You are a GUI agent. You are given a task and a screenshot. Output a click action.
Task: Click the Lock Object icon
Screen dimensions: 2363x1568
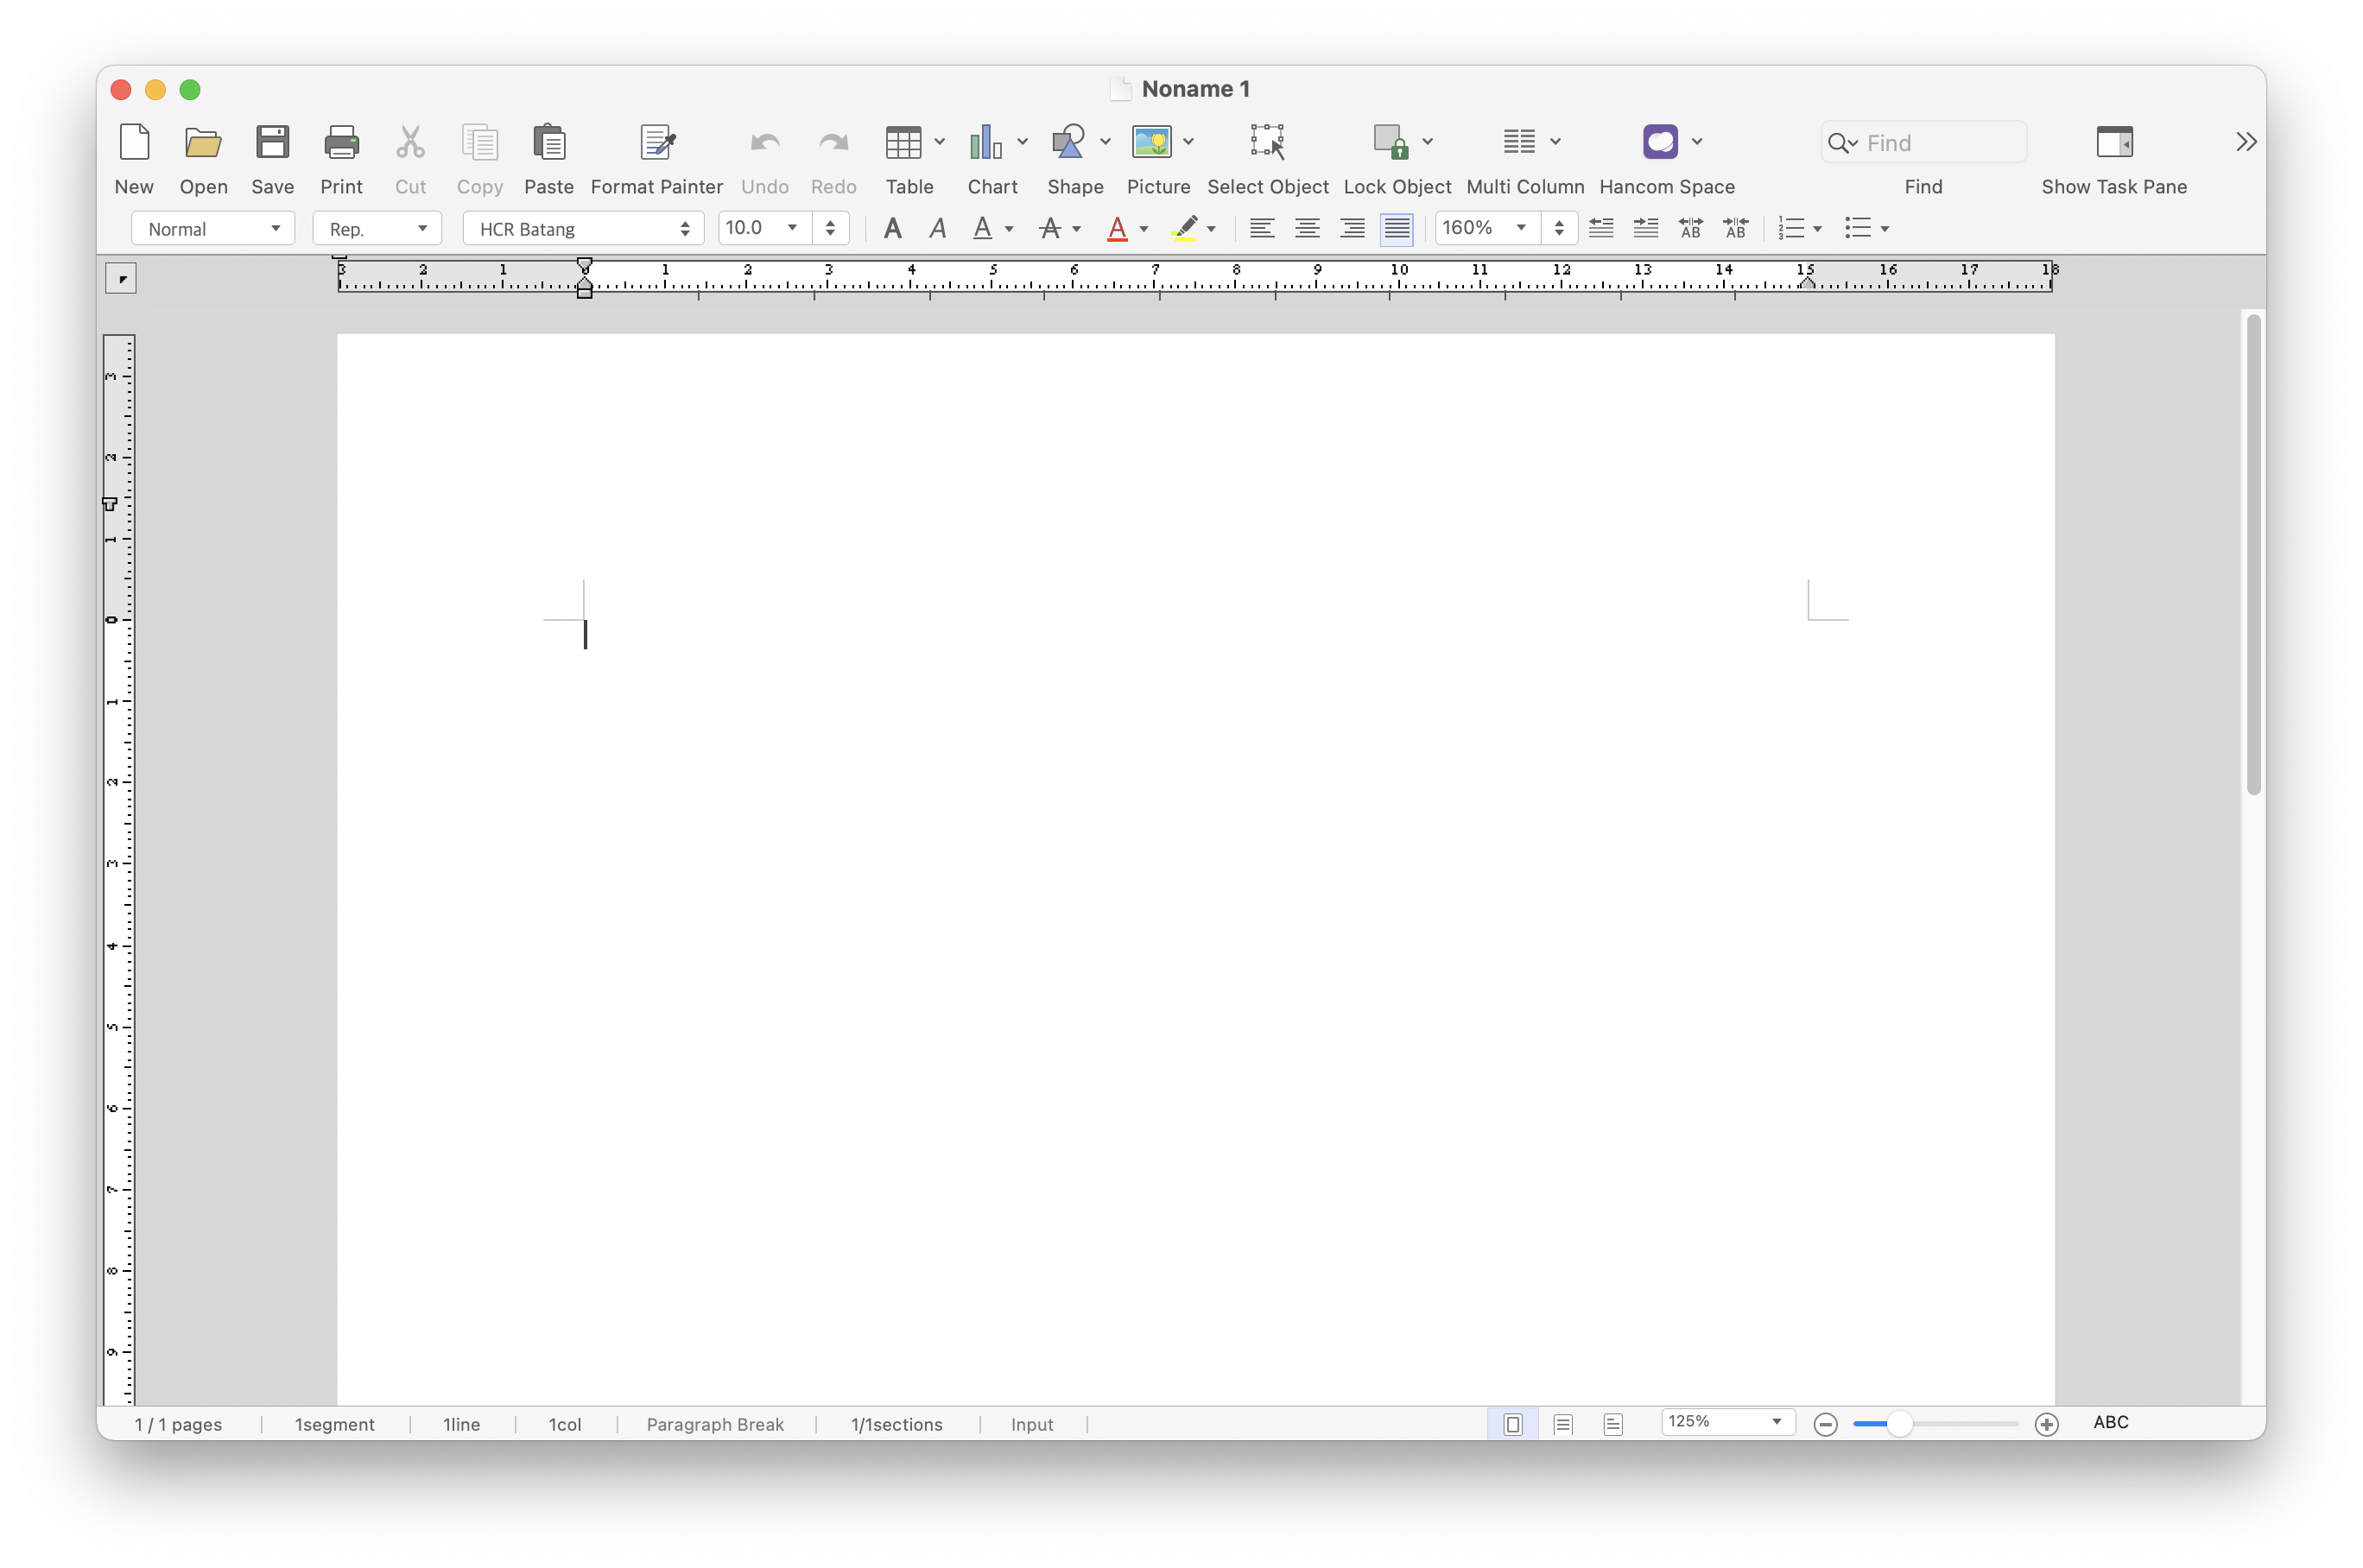click(1390, 143)
